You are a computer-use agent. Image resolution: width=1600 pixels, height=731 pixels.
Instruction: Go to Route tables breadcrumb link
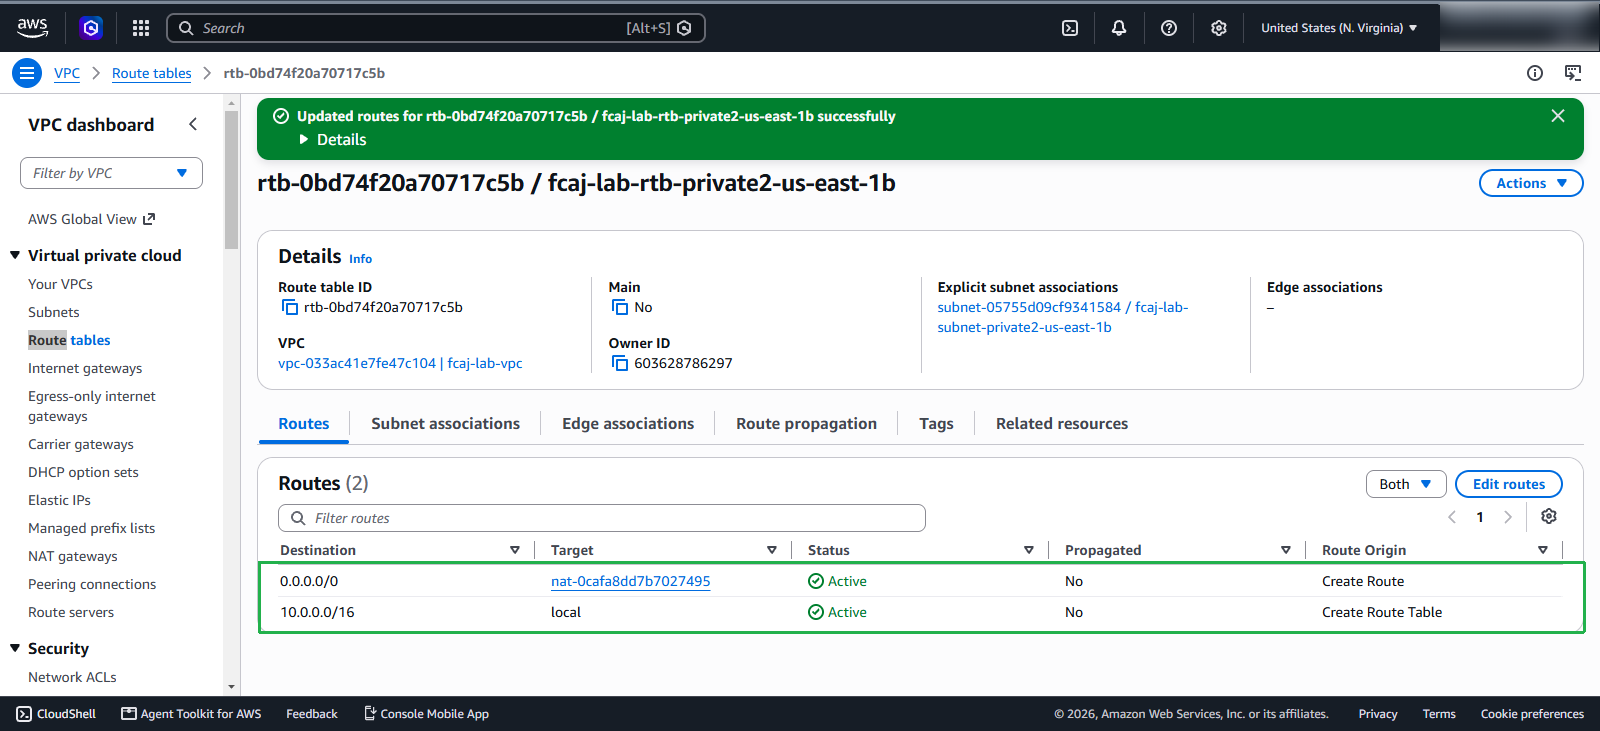151,73
